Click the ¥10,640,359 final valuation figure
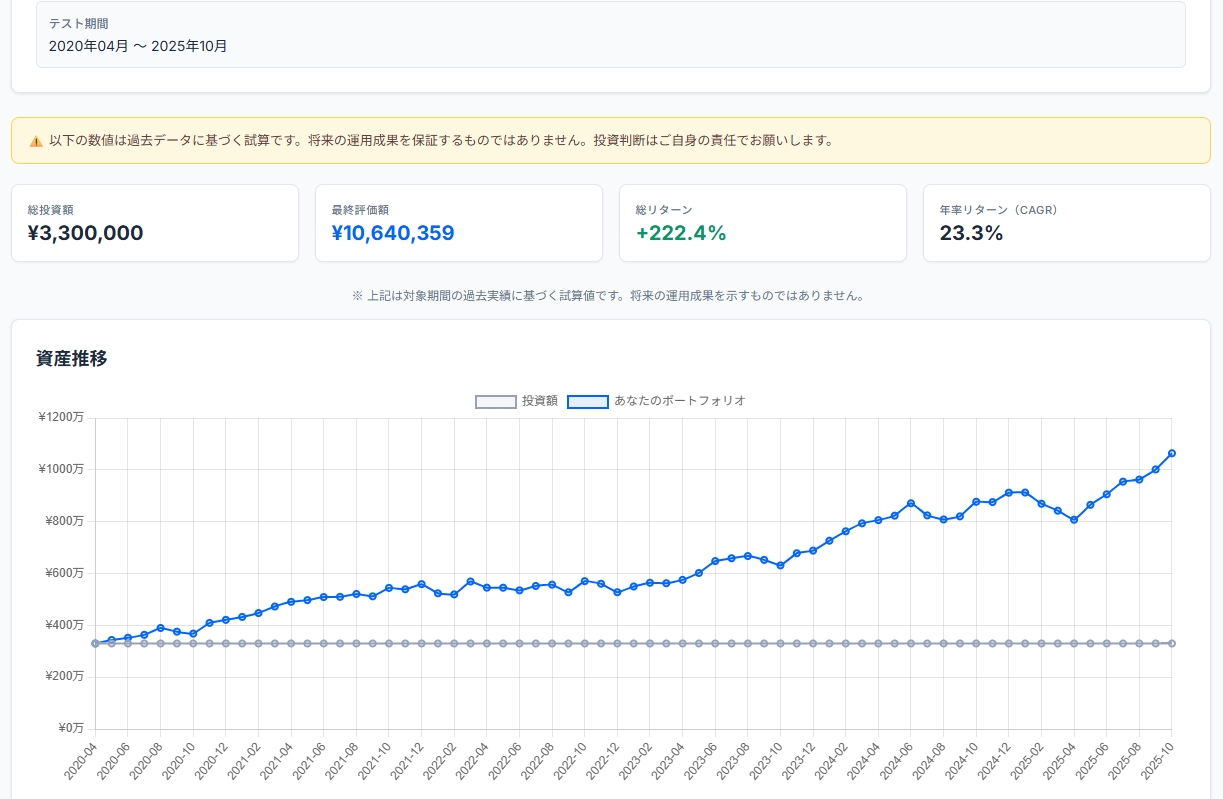Viewport: 1223px width, 799px height. 394,233
